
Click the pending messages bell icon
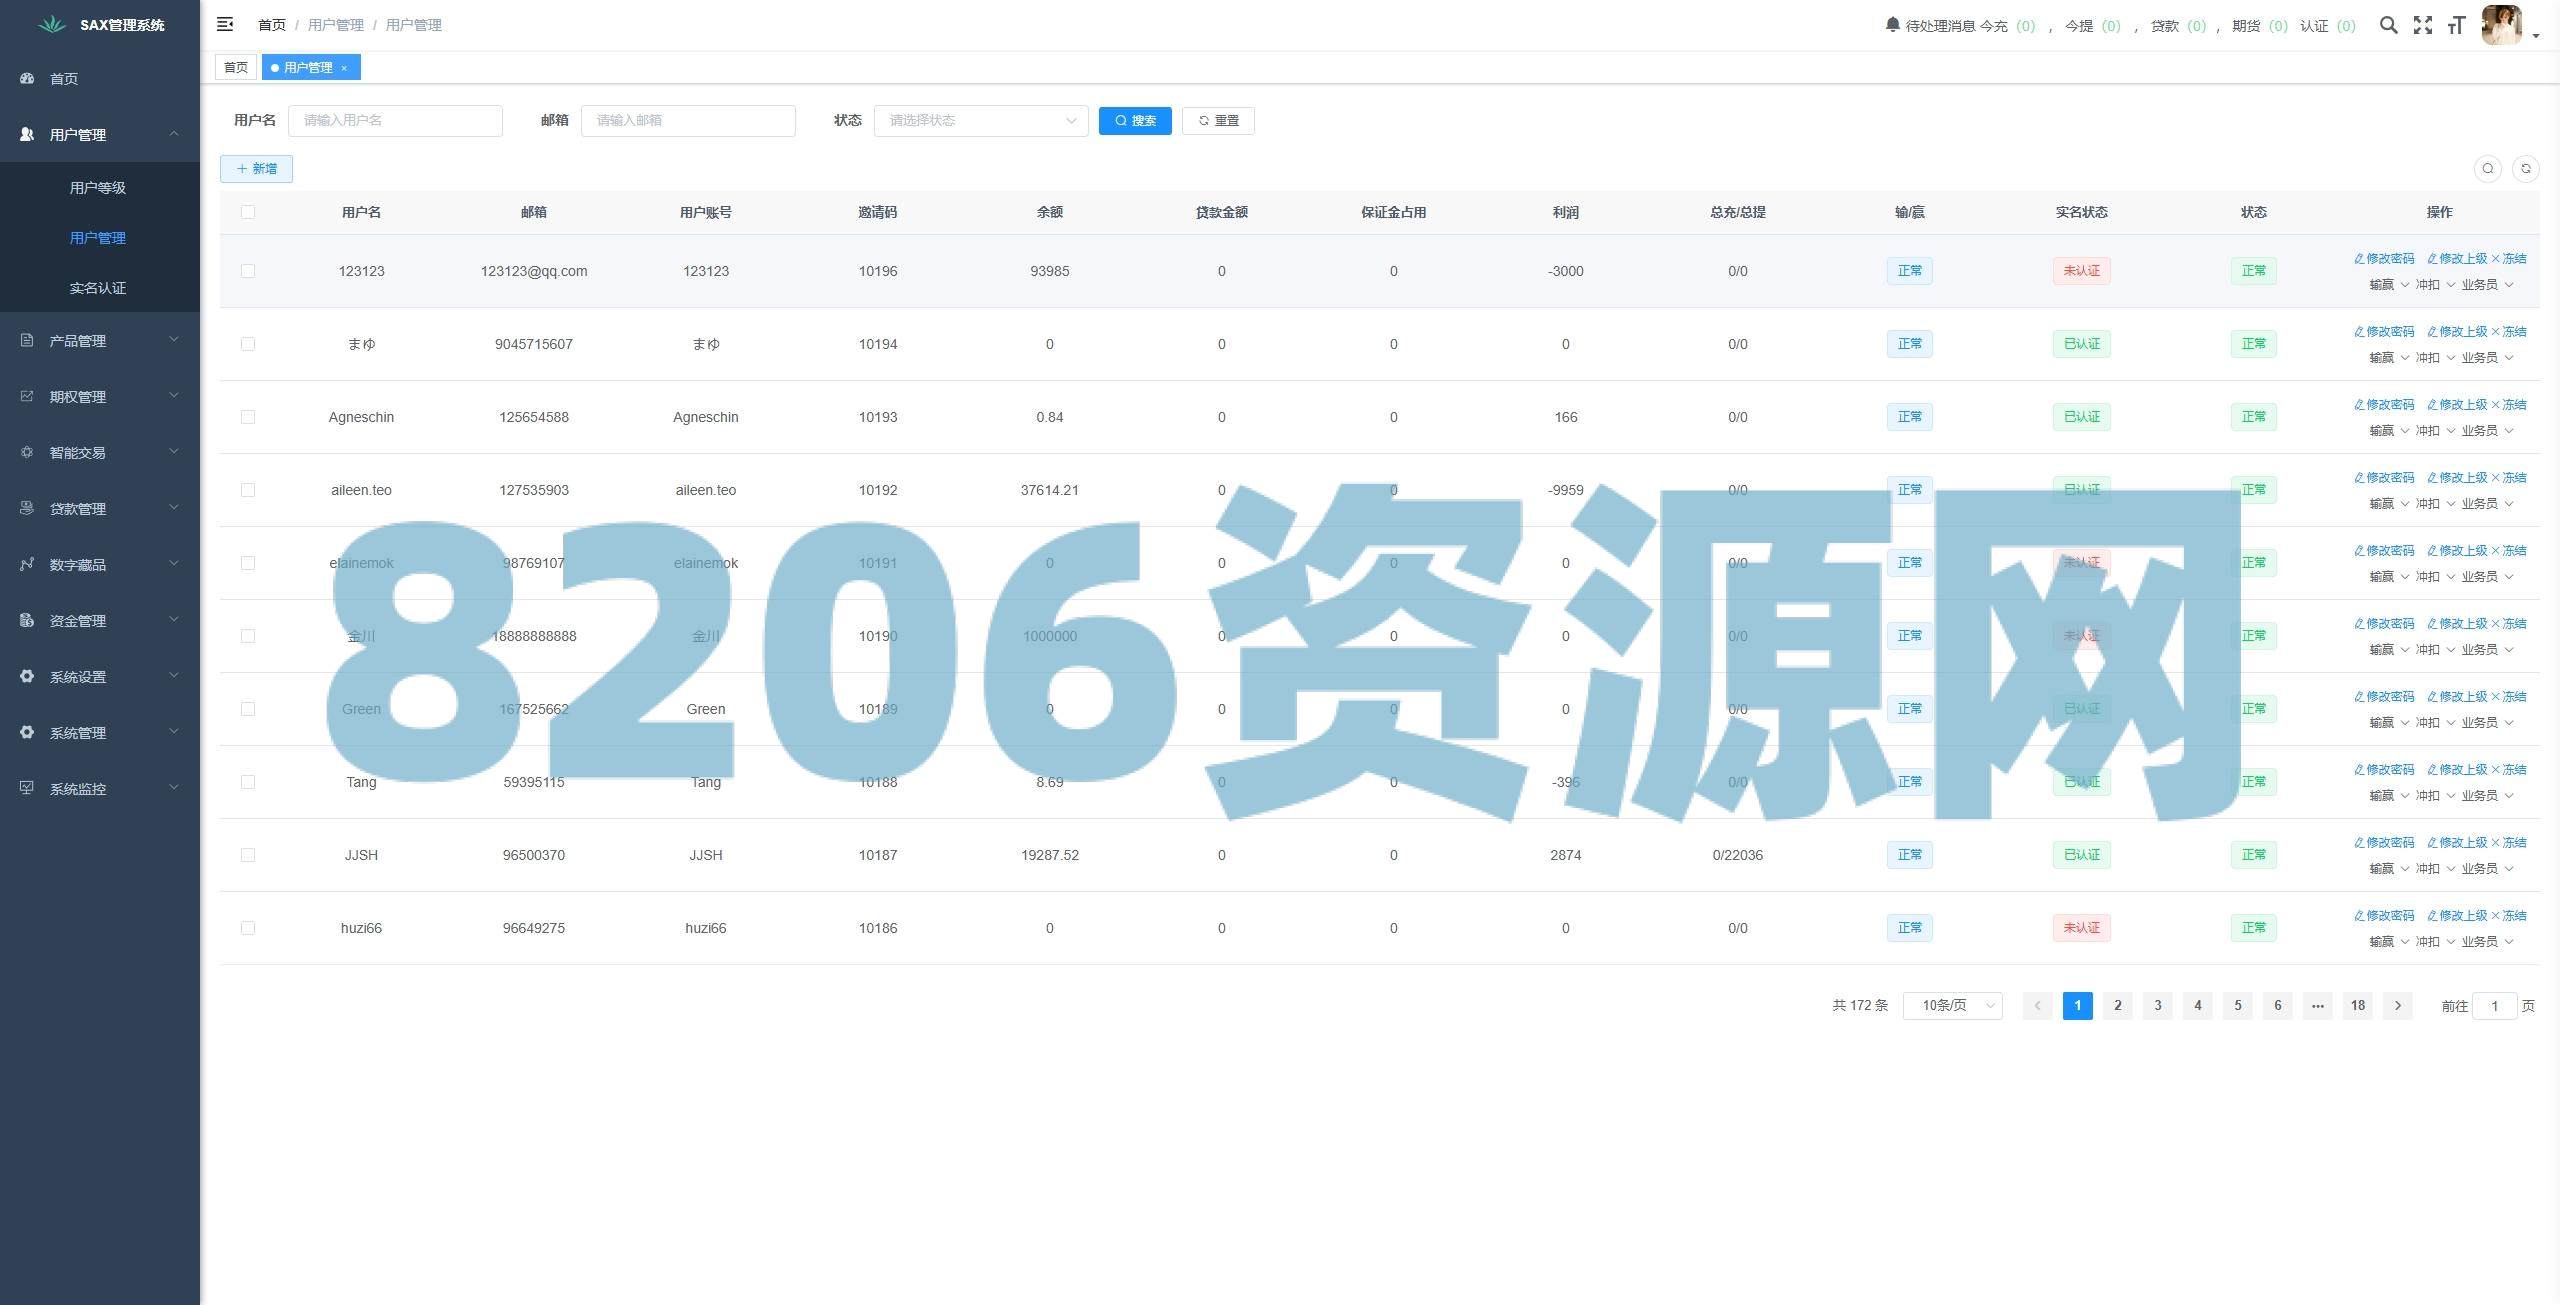(x=1892, y=24)
